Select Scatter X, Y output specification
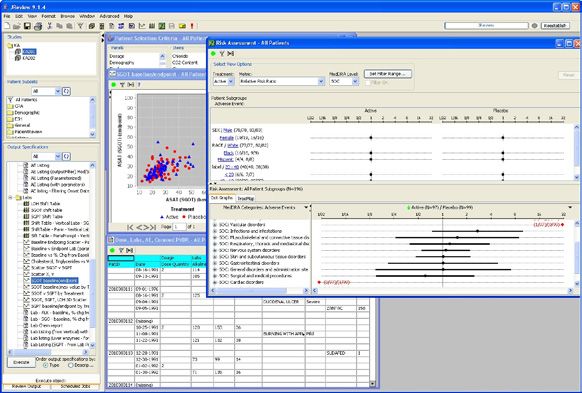Viewport: 582px width, 393px height. (42, 274)
